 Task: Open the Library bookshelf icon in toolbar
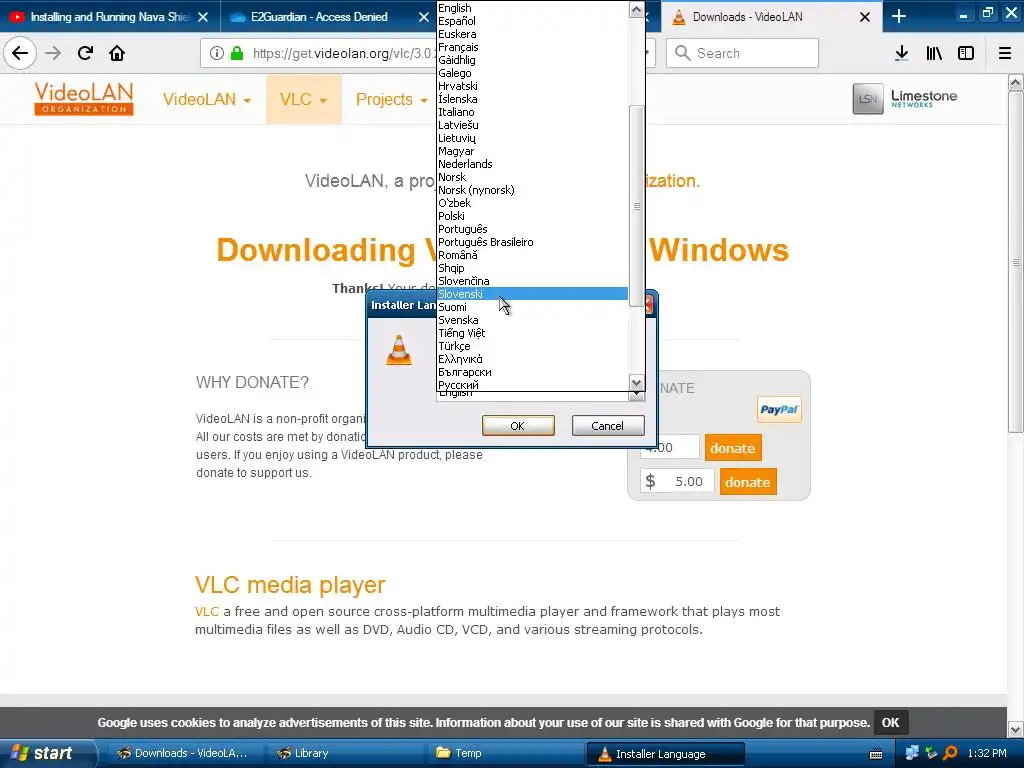(934, 53)
